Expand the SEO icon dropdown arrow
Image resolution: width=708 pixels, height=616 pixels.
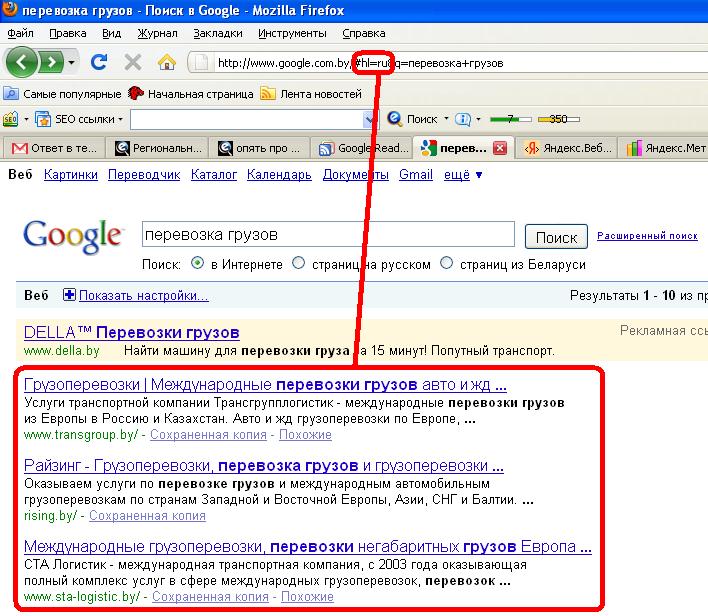(26, 119)
